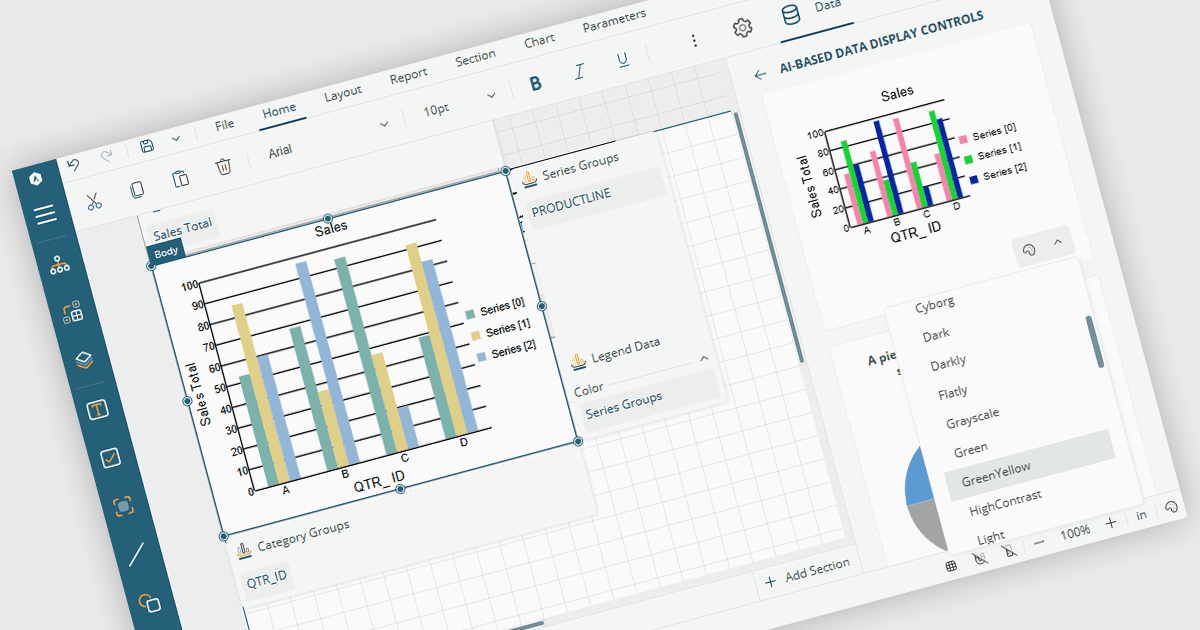1200x630 pixels.
Task: Select the CheckBox control tool
Action: (111, 458)
